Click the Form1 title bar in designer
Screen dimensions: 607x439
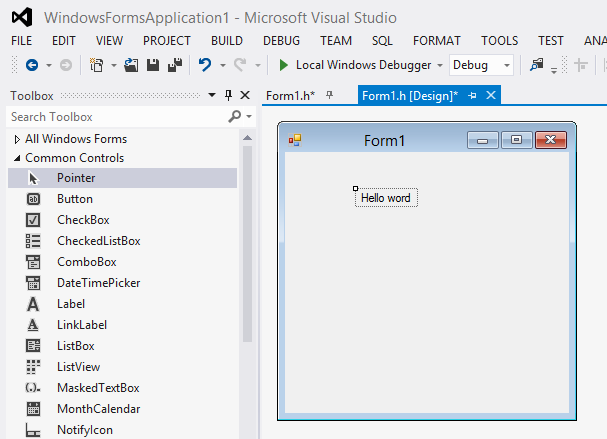tap(384, 140)
